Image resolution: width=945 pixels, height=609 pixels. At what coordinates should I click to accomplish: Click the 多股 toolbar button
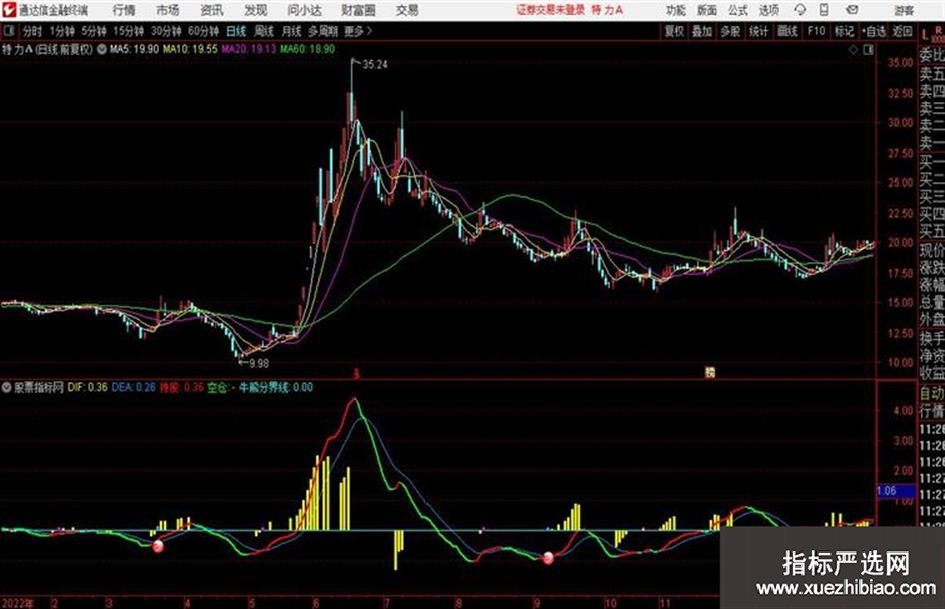730,31
